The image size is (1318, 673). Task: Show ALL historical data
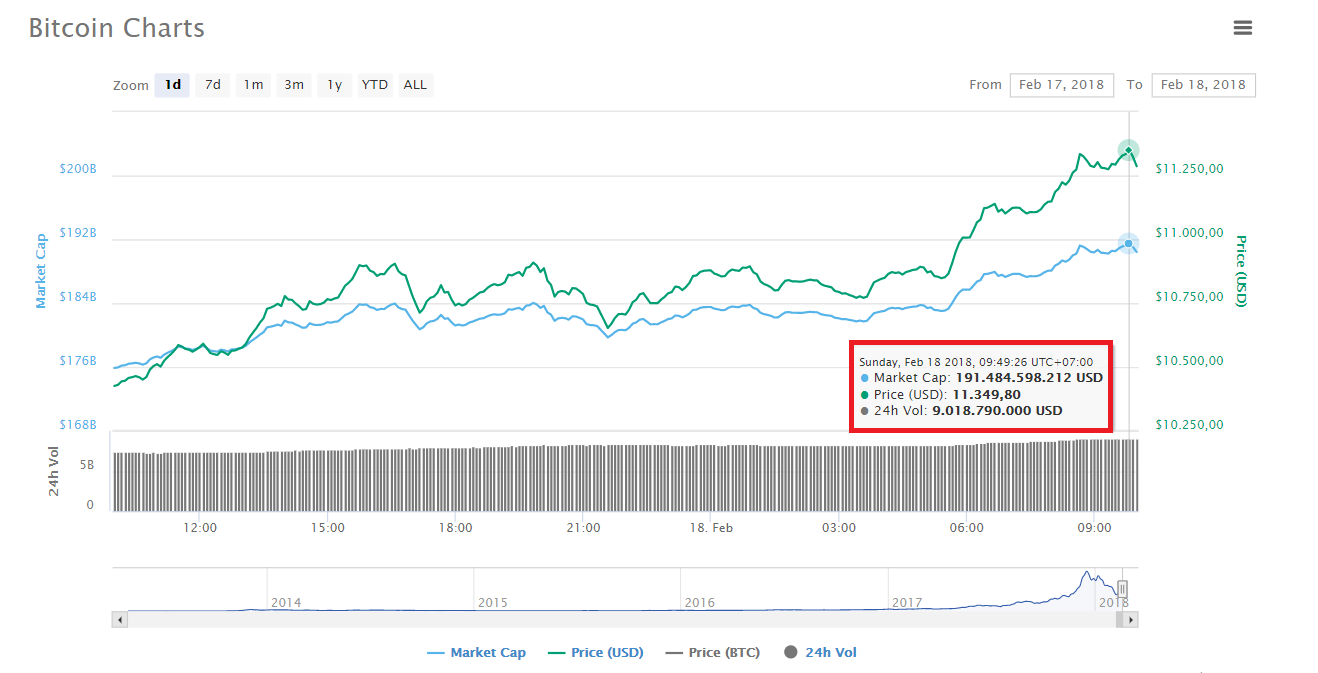[415, 85]
